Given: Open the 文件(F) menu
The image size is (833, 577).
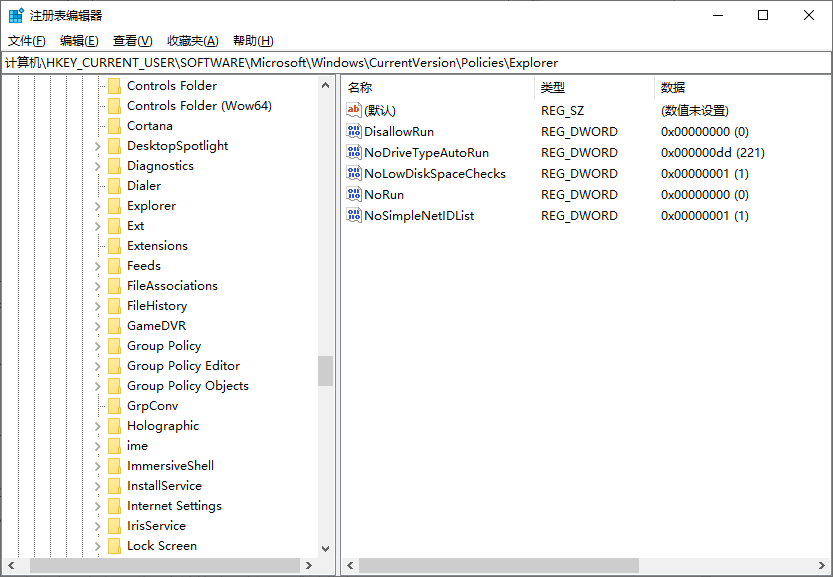Looking at the screenshot, I should (27, 41).
